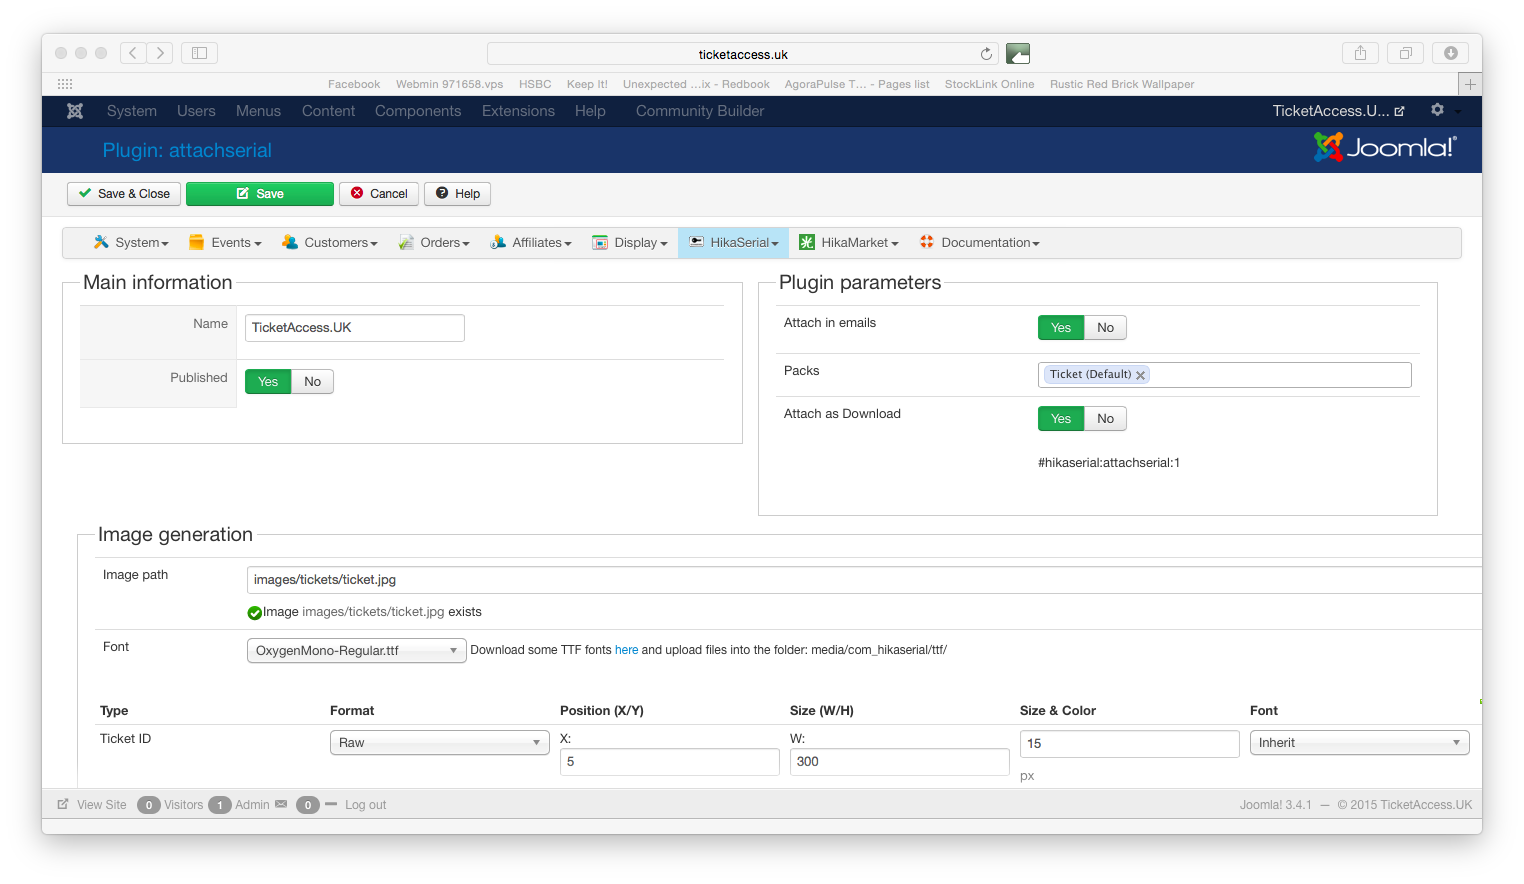Expand the Orders dropdown
Screen dimensions: 1524x884
(434, 243)
